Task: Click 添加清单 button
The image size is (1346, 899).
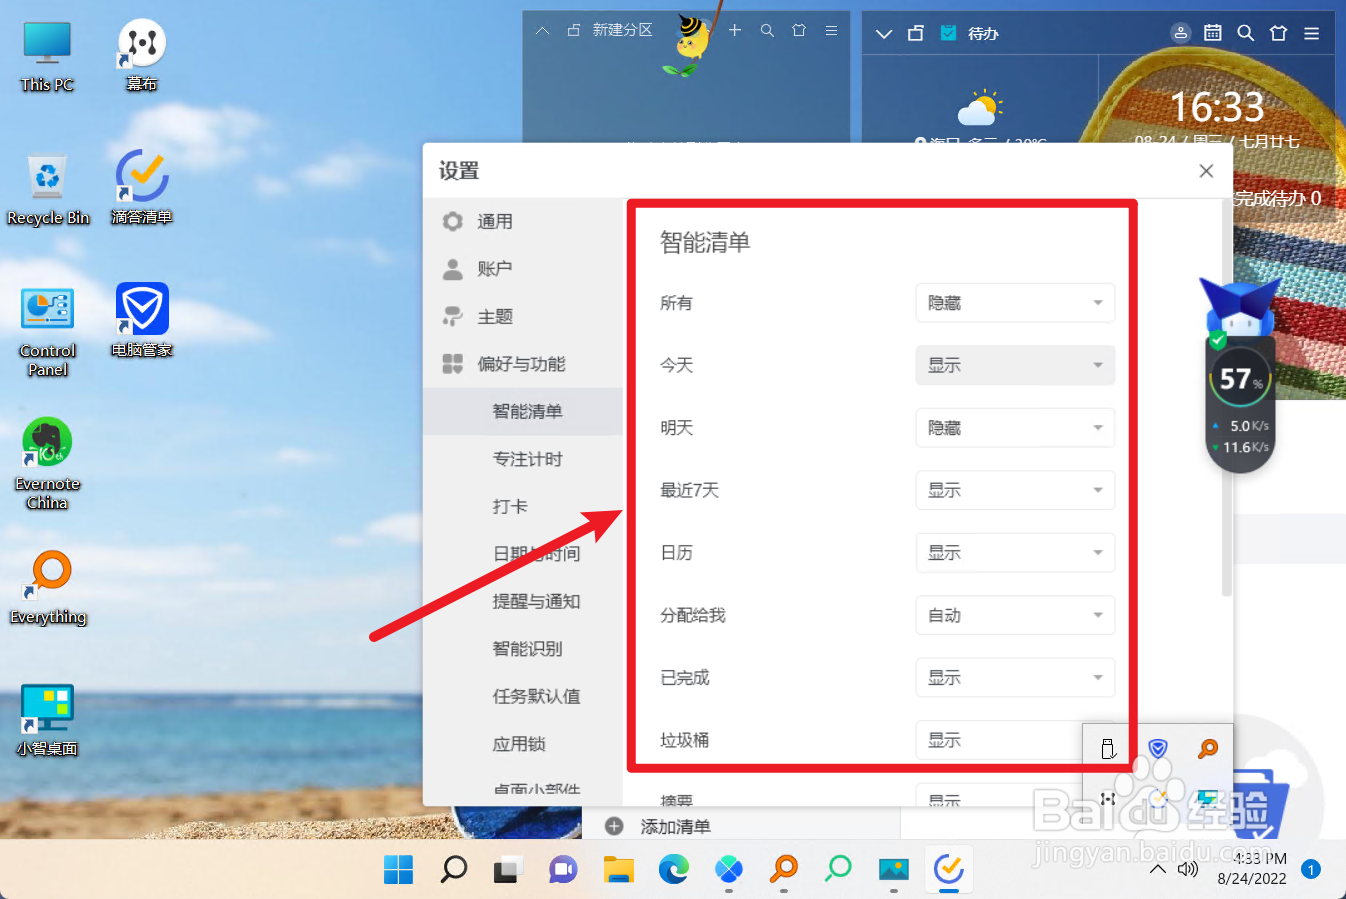Action: [x=658, y=827]
